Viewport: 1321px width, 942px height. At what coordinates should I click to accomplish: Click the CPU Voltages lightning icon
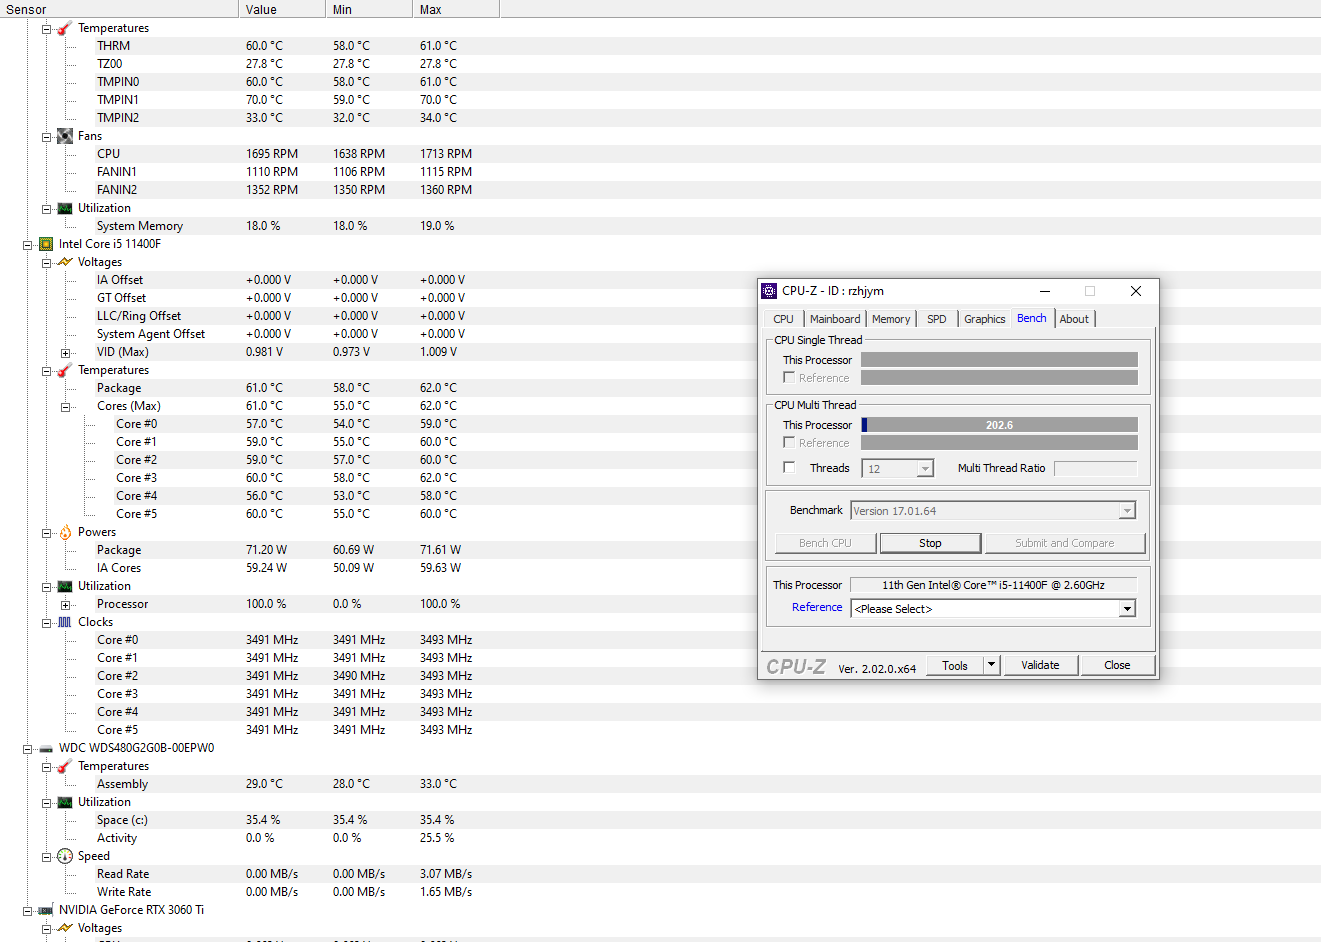(65, 262)
